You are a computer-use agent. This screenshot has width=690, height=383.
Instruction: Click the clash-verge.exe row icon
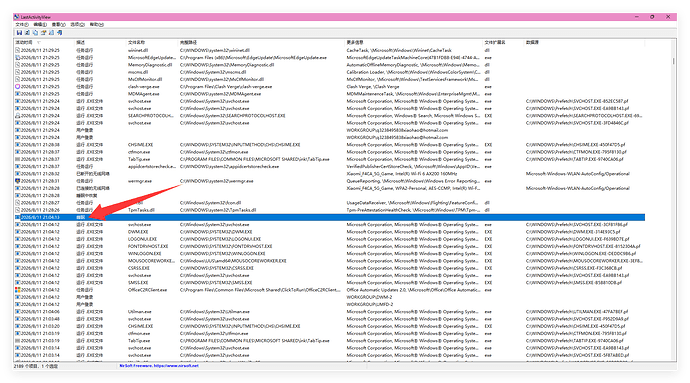[x=18, y=87]
